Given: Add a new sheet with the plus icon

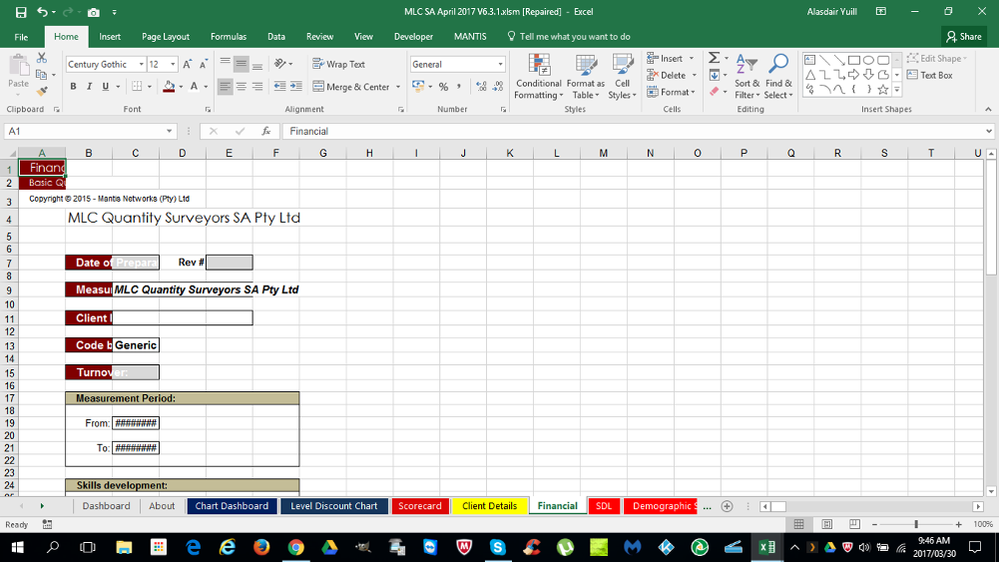Looking at the screenshot, I should tap(727, 506).
